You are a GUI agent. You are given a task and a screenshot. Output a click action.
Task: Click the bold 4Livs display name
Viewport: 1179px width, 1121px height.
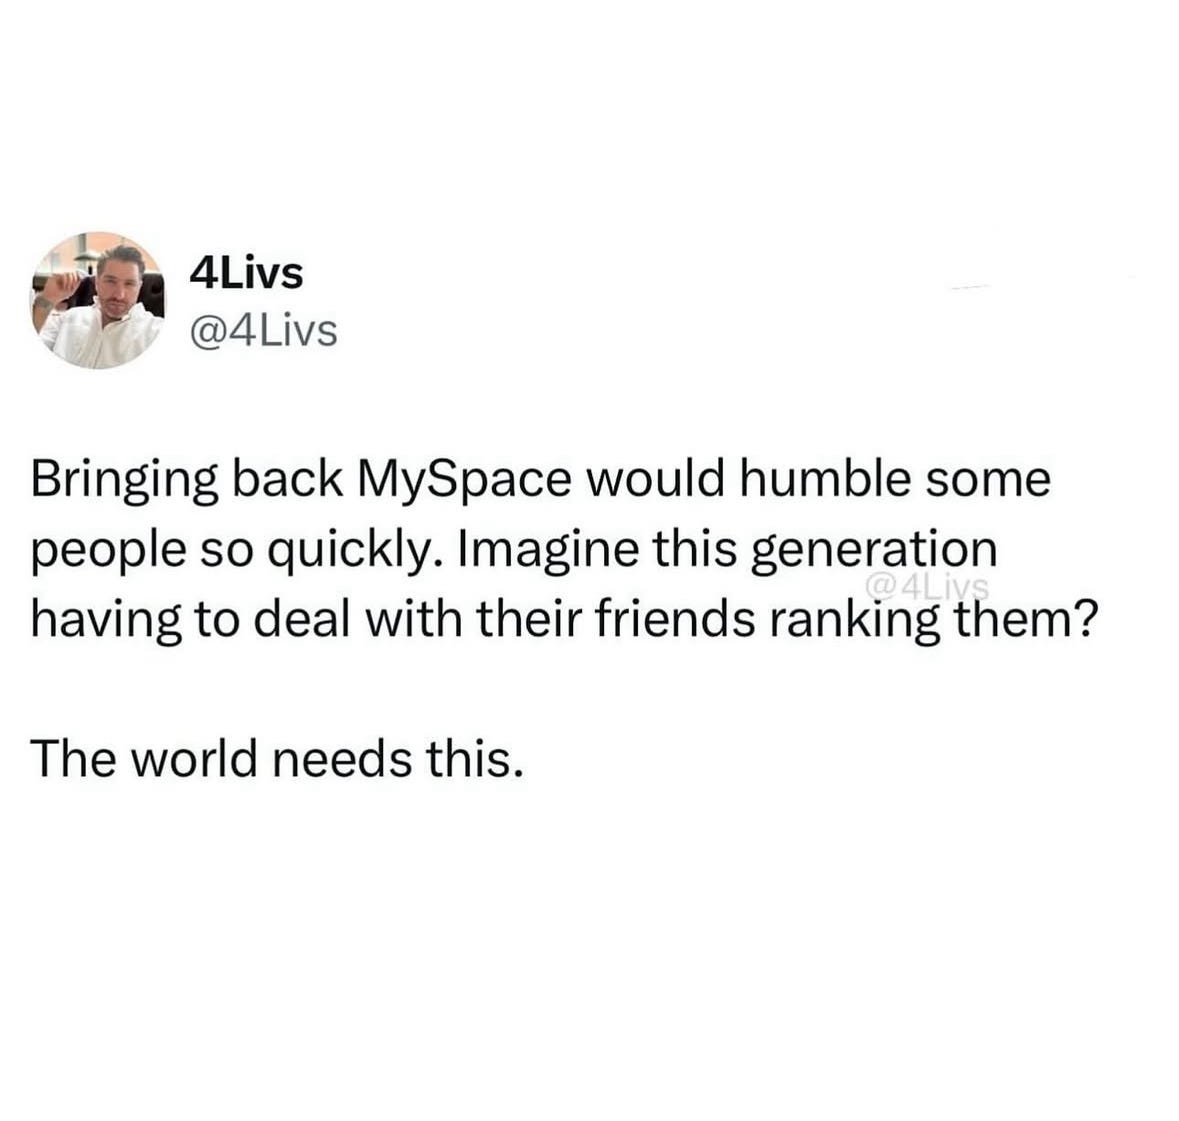[x=246, y=273]
